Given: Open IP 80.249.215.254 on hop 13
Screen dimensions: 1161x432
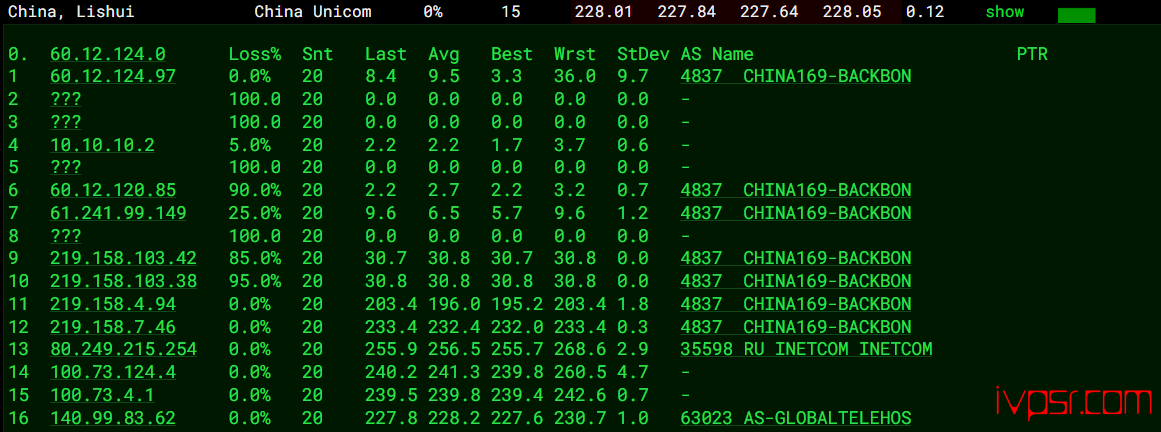Looking at the screenshot, I should [123, 349].
